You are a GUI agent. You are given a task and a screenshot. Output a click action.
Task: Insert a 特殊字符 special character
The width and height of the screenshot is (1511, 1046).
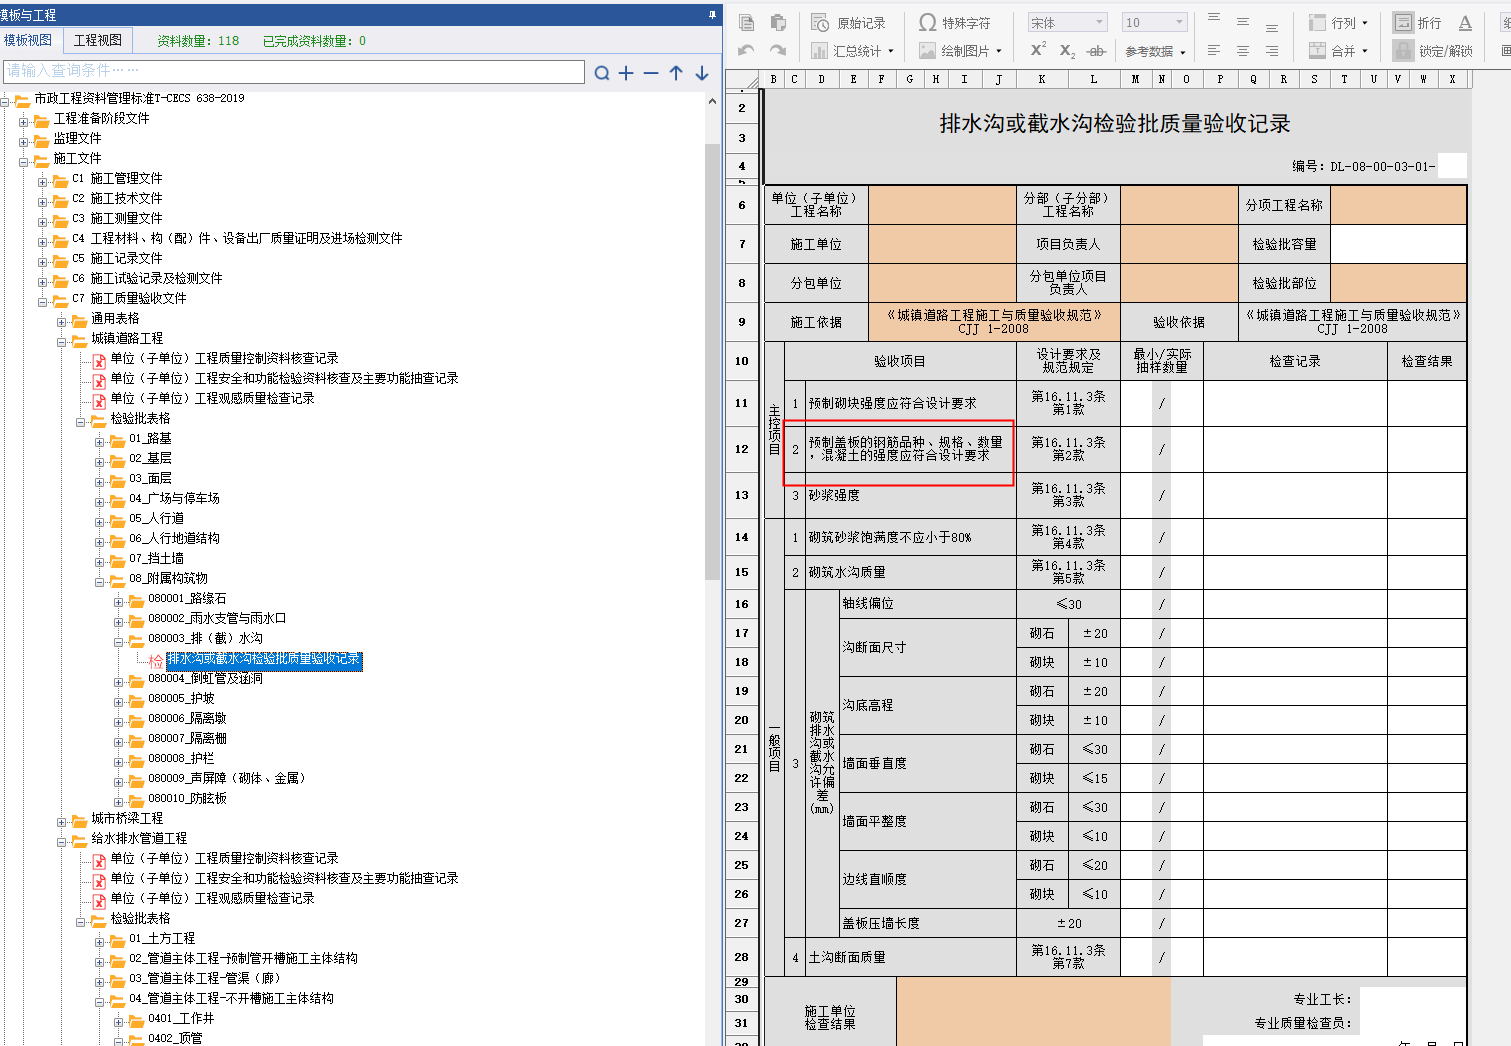click(x=955, y=22)
